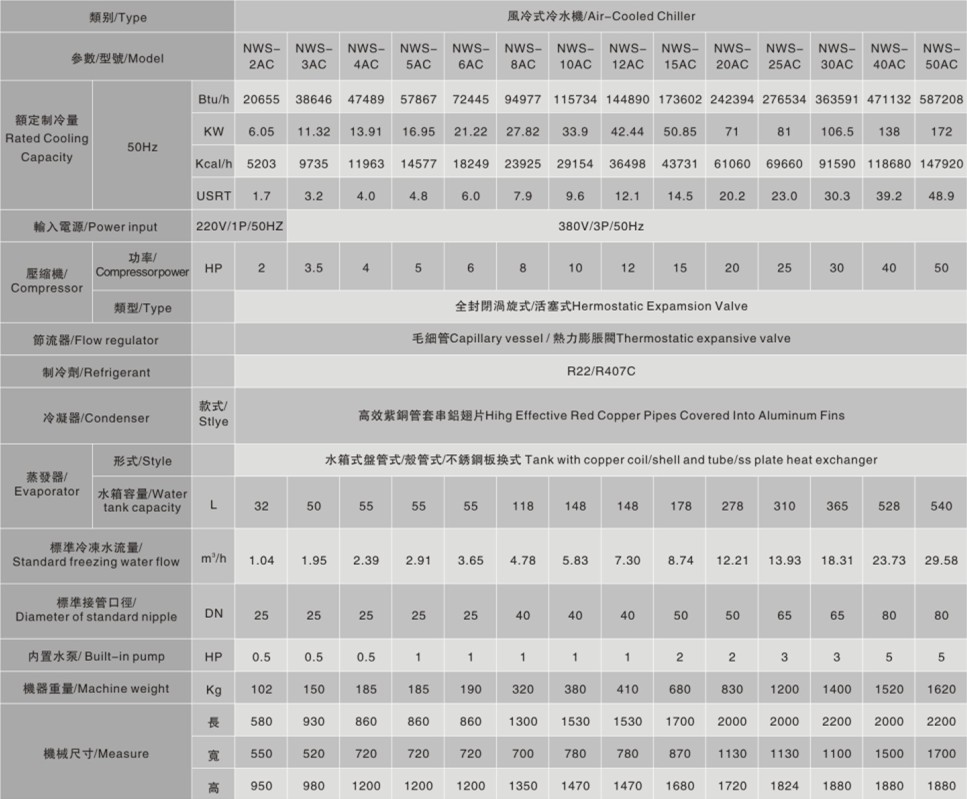This screenshot has height=799, width=967.
Task: Select the 50Hz frequency label cell
Action: click(x=141, y=147)
